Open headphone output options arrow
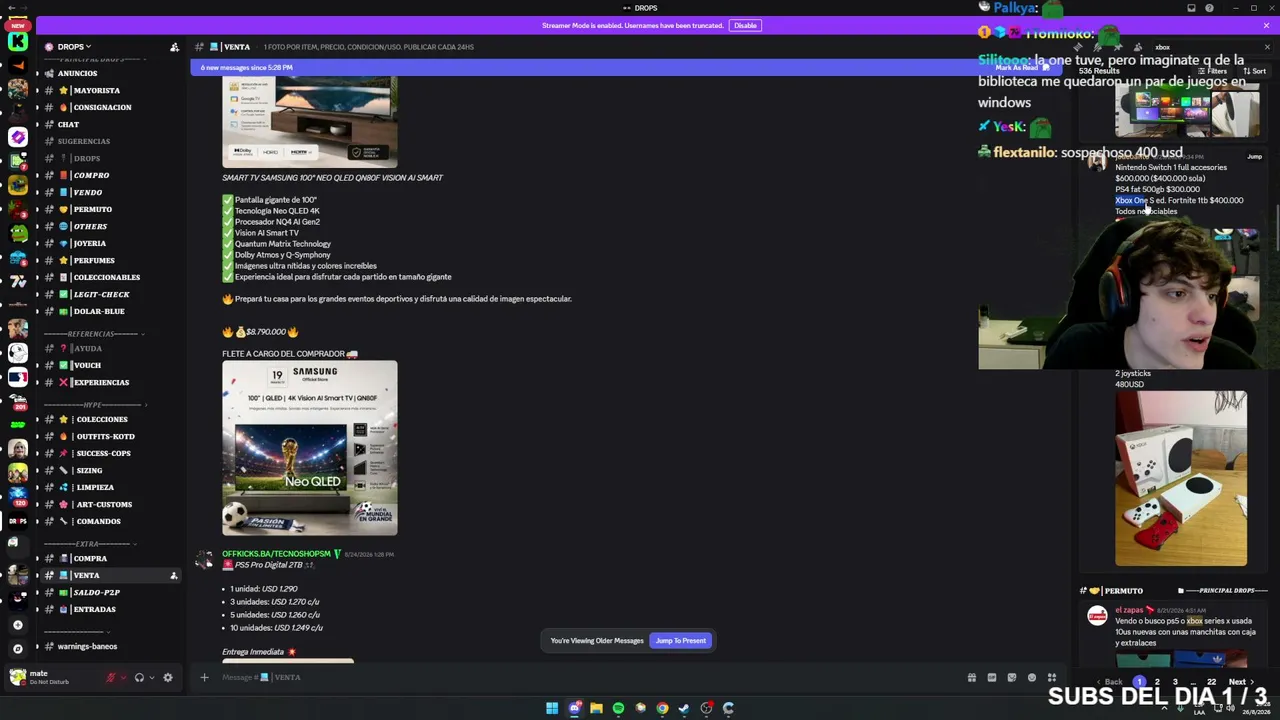The image size is (1280, 720). click(152, 678)
